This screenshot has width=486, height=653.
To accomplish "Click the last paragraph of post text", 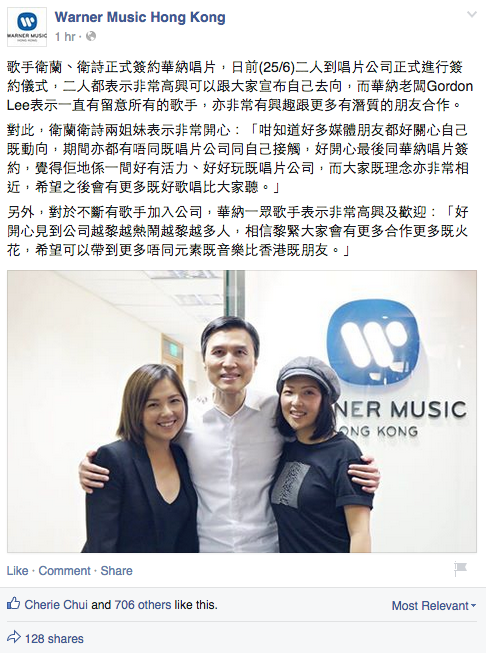I will (238, 231).
